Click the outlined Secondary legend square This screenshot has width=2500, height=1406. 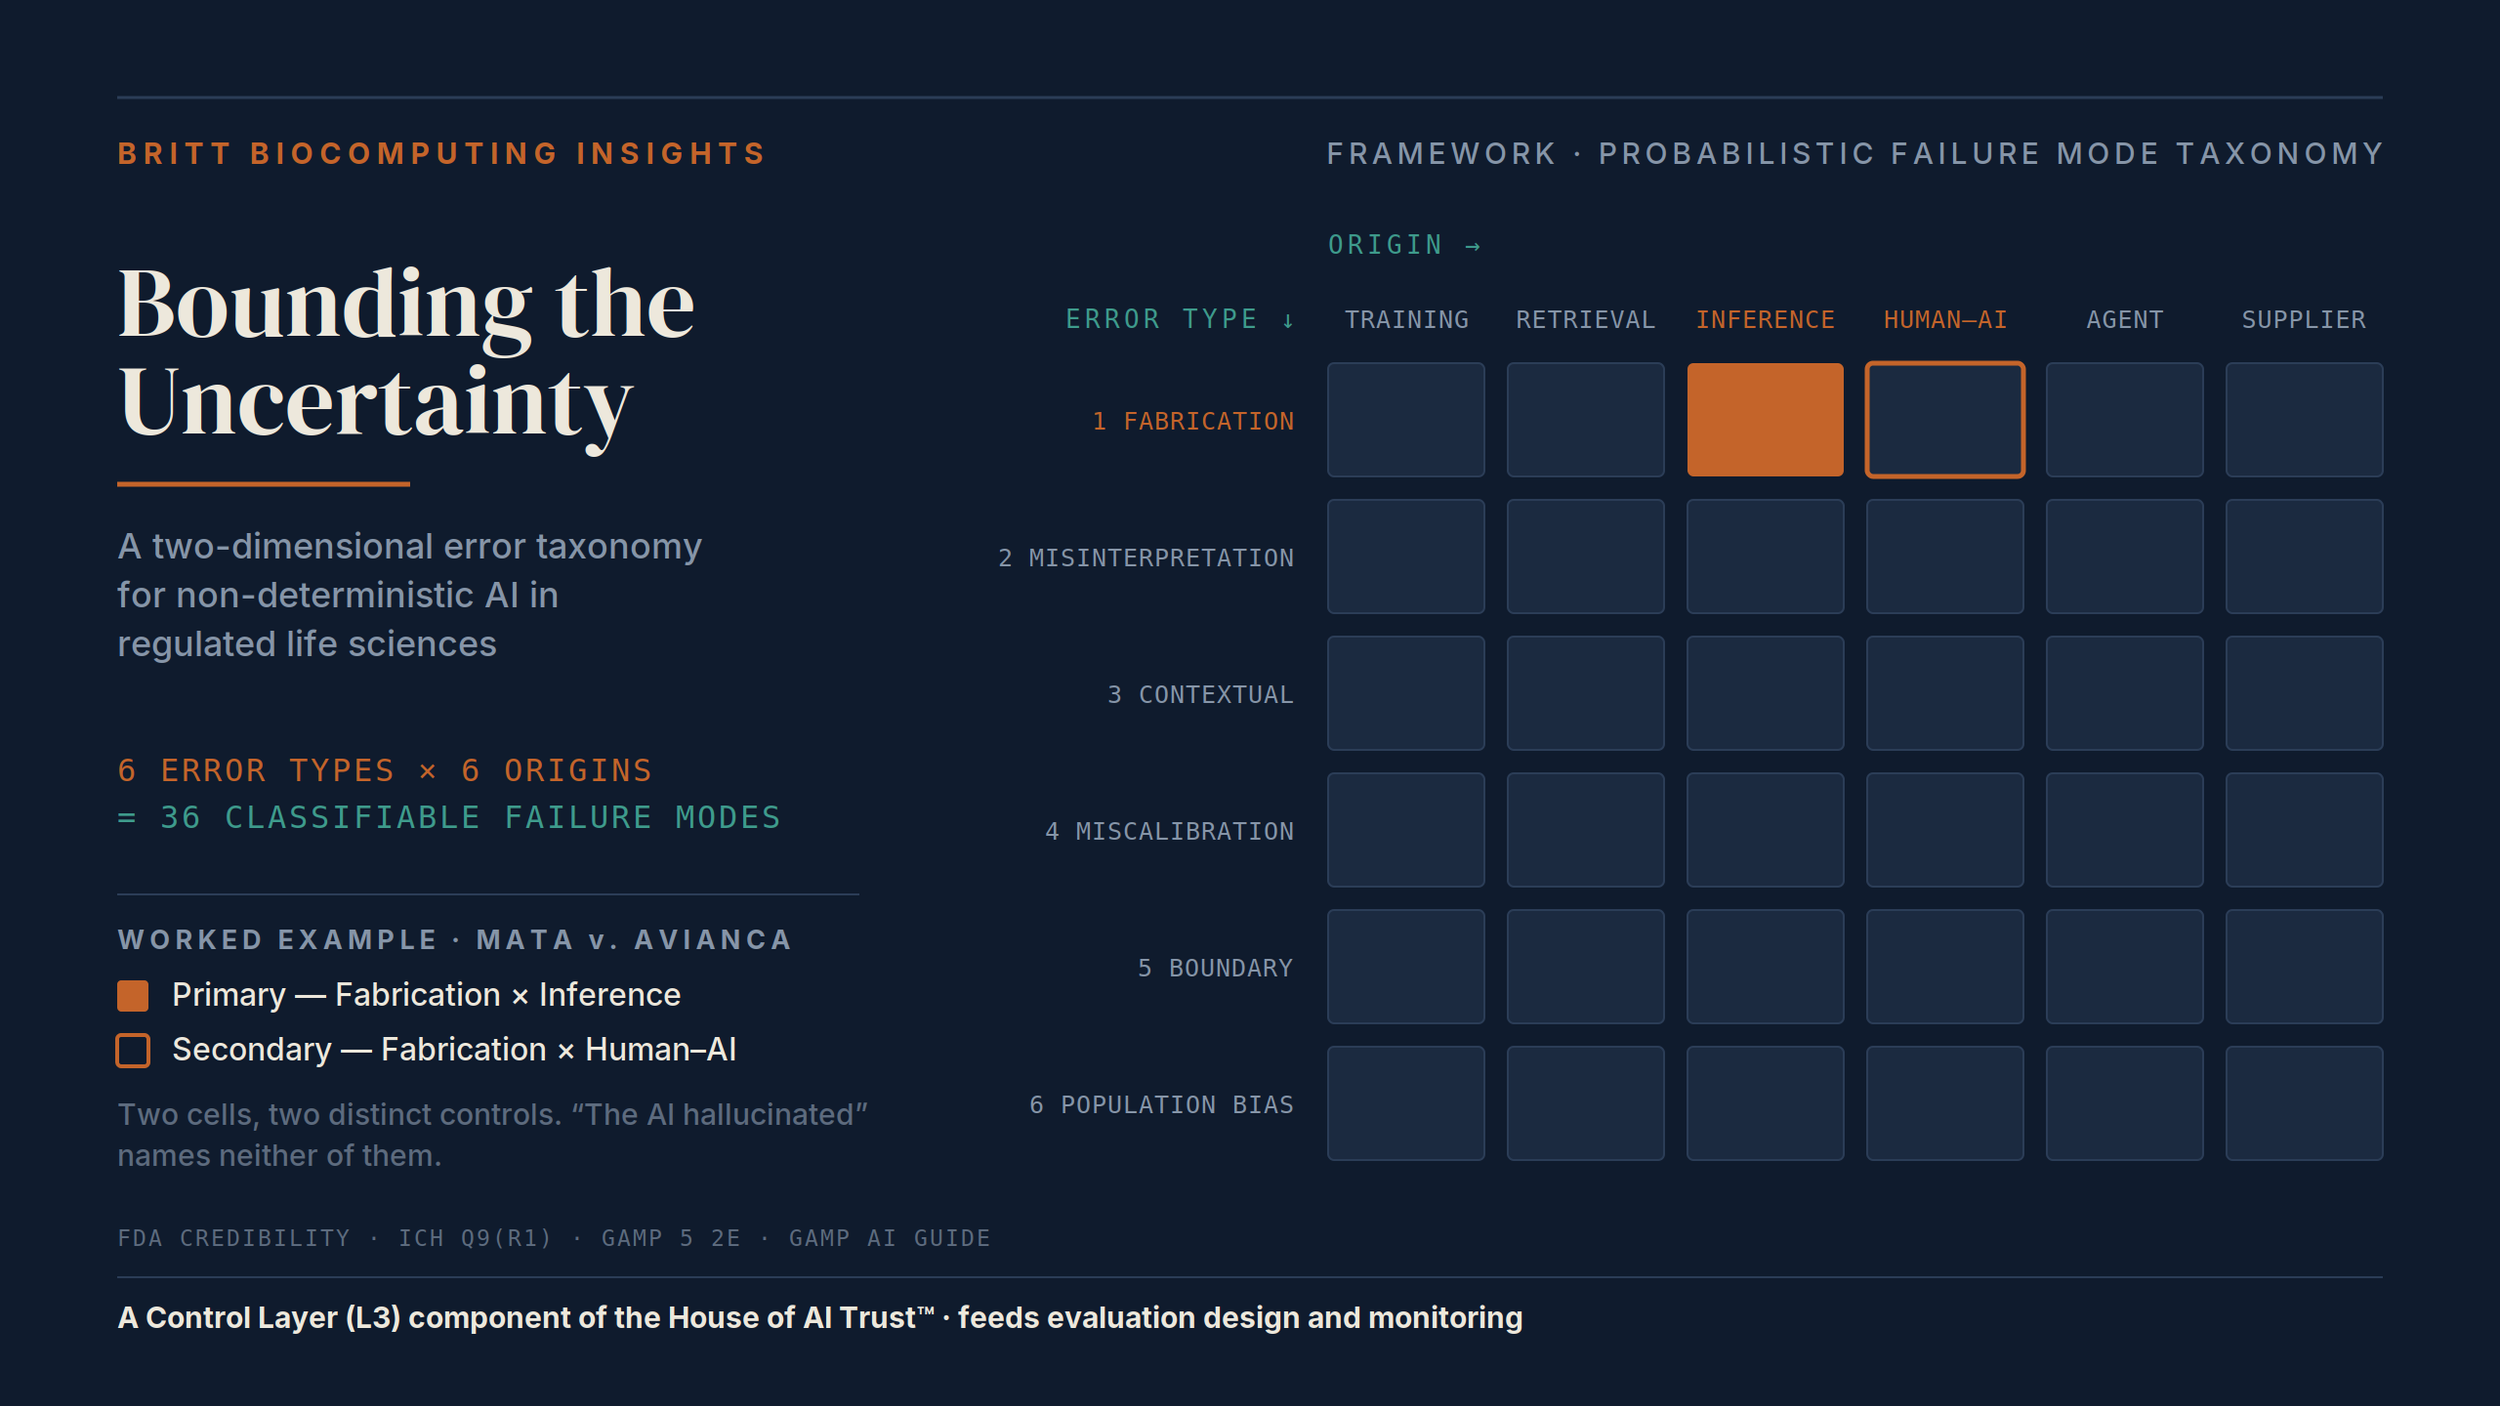coord(133,1050)
